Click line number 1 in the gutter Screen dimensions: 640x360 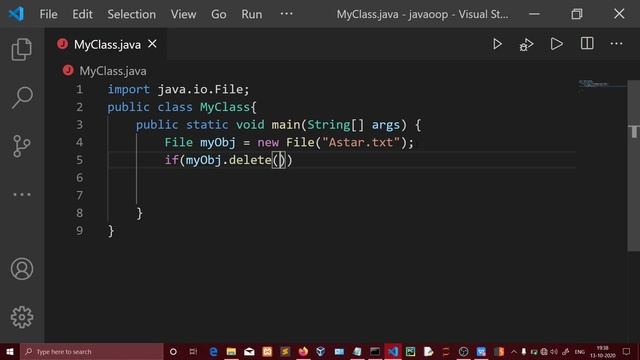coord(79,89)
